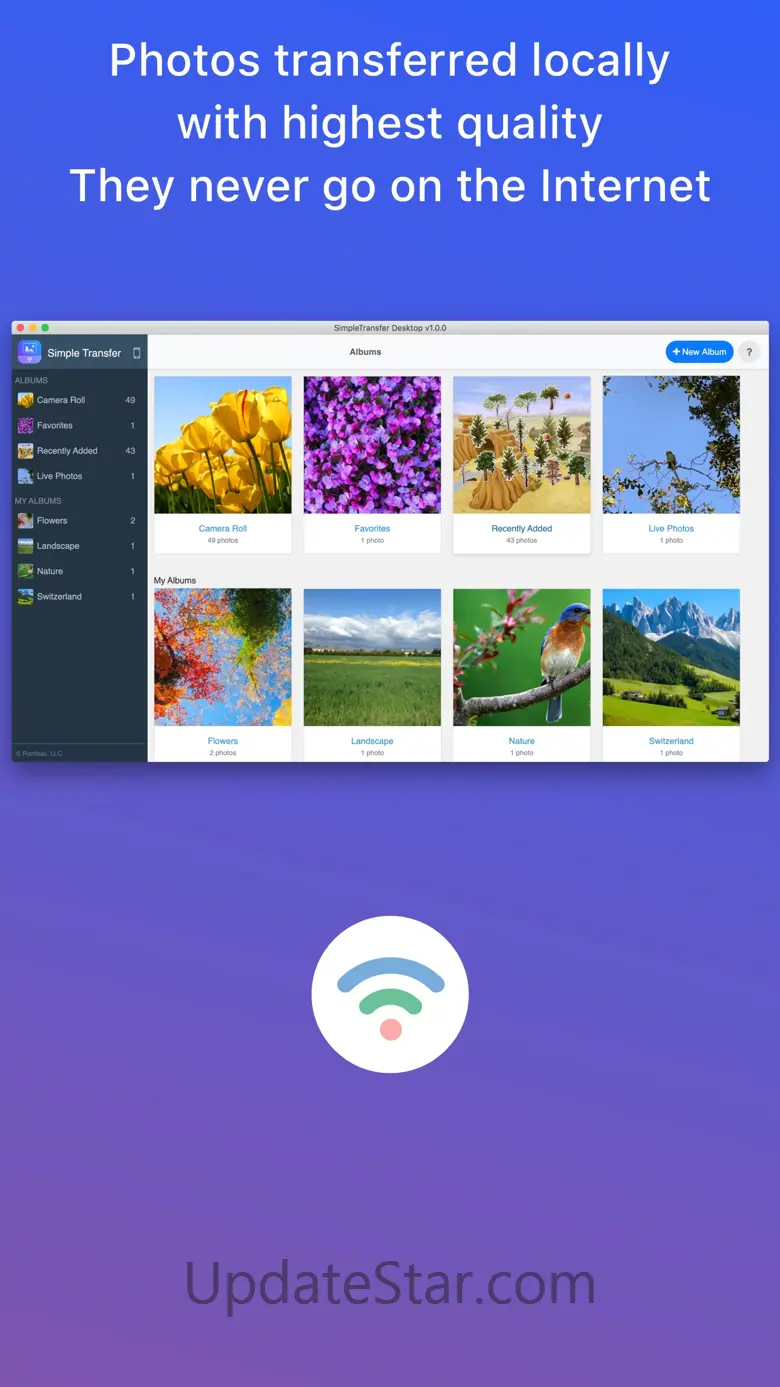Select Nature album in the sidebar
Image resolution: width=780 pixels, height=1387 pixels.
79,571
